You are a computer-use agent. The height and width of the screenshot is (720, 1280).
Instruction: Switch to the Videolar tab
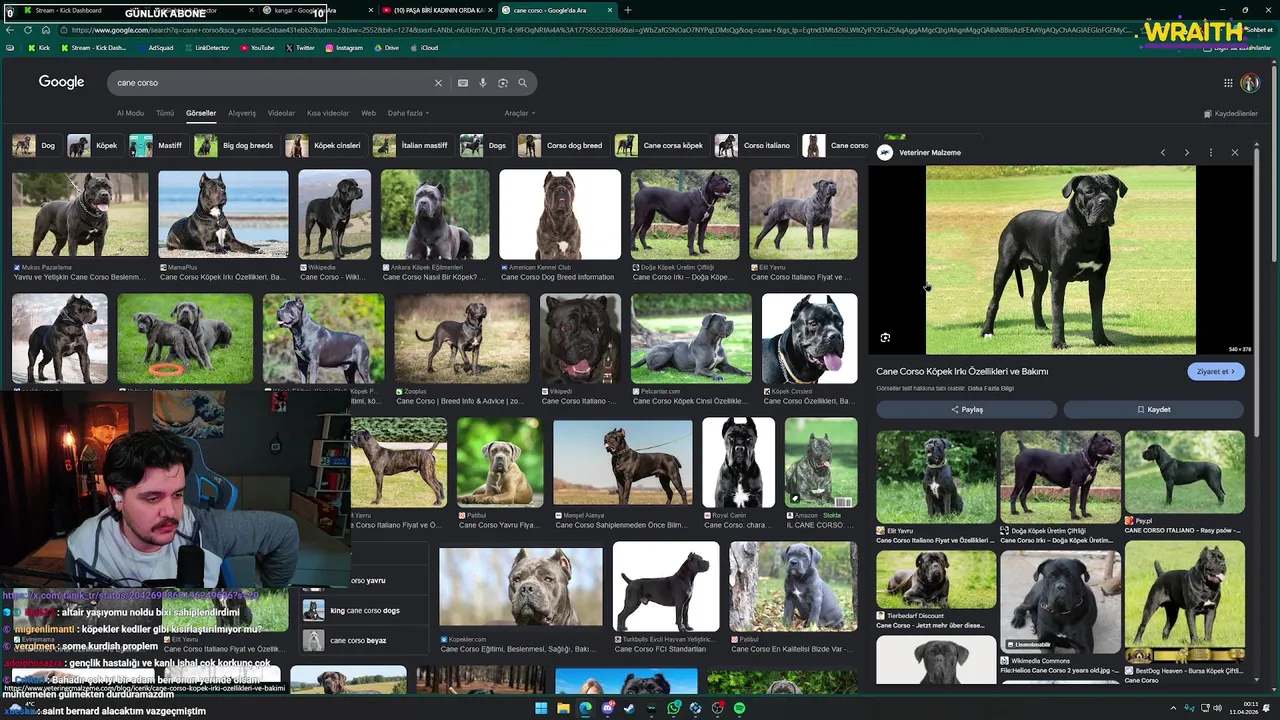point(281,113)
